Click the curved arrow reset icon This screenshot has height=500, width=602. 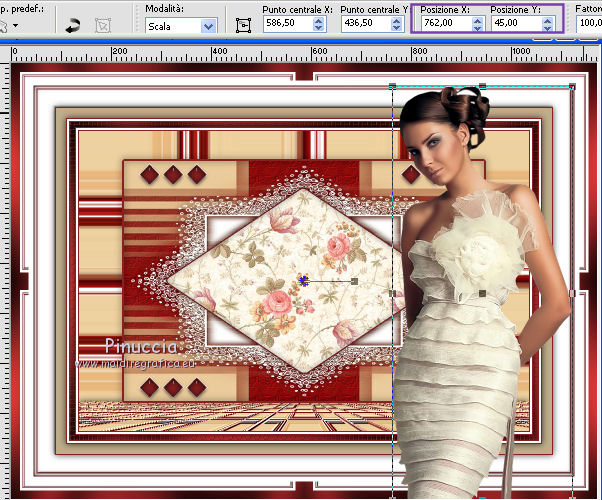(x=73, y=23)
